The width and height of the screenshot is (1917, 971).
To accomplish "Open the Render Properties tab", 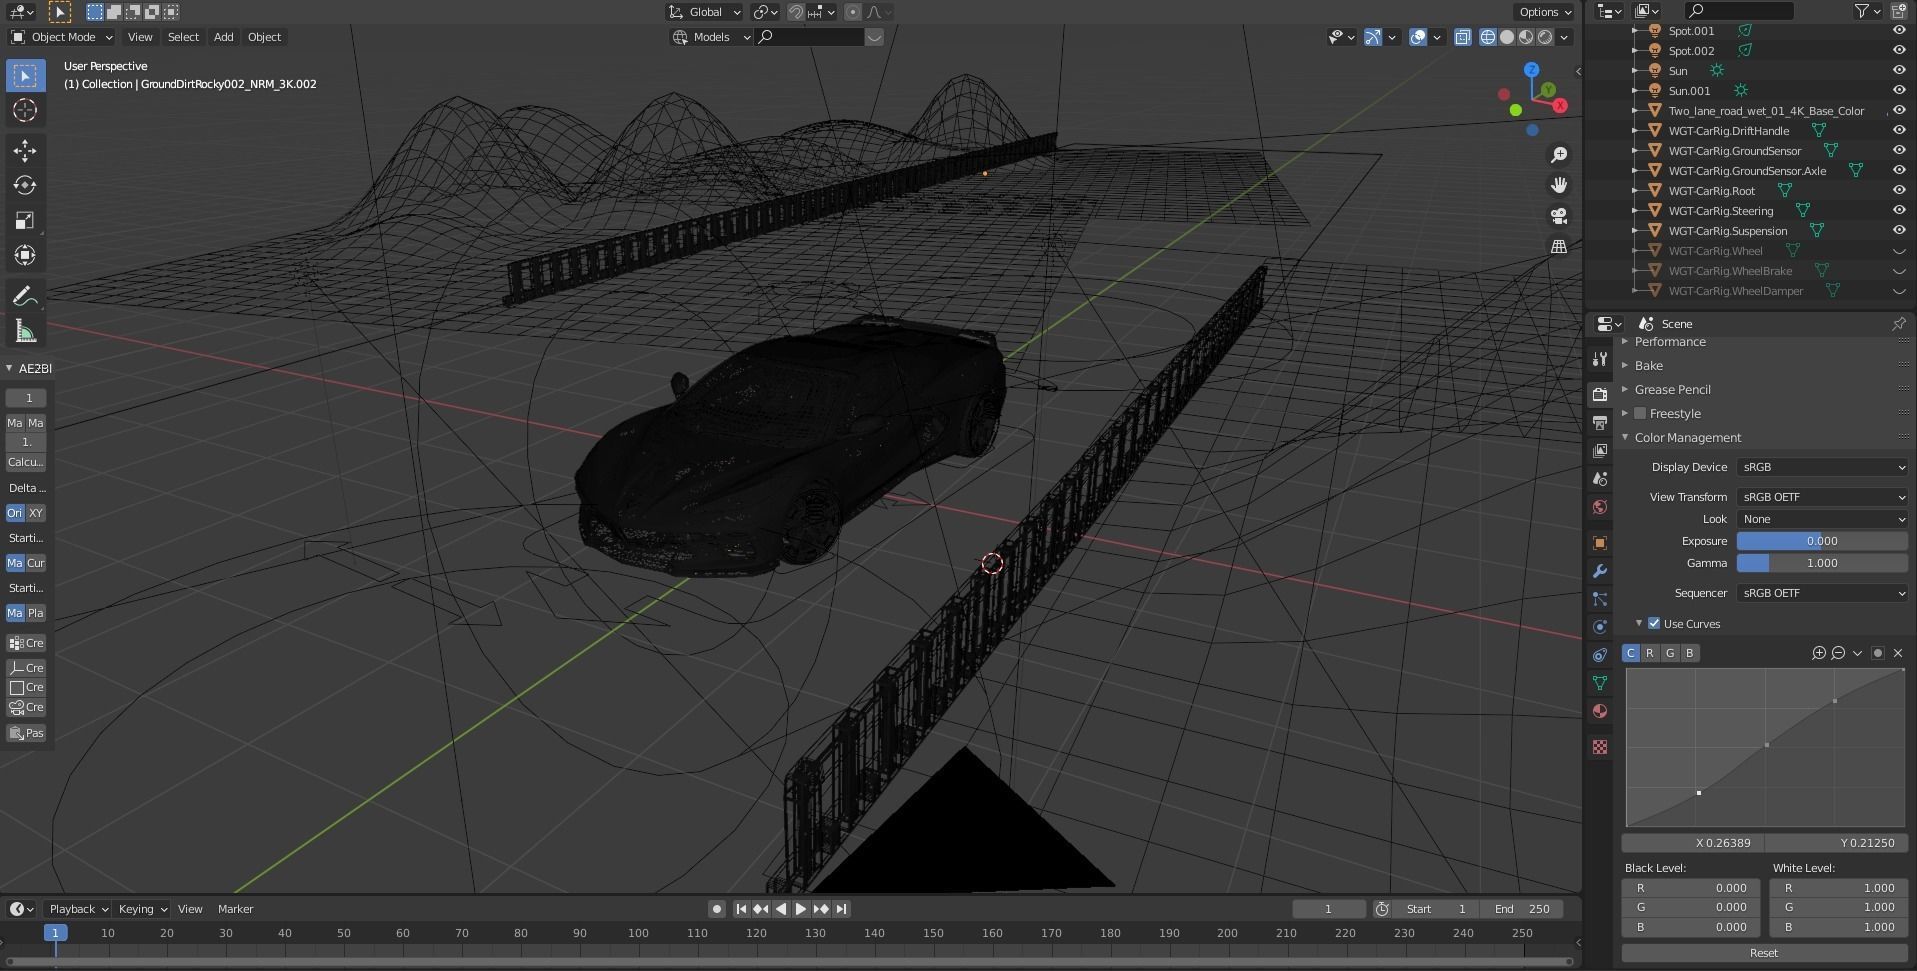I will pyautogui.click(x=1599, y=394).
